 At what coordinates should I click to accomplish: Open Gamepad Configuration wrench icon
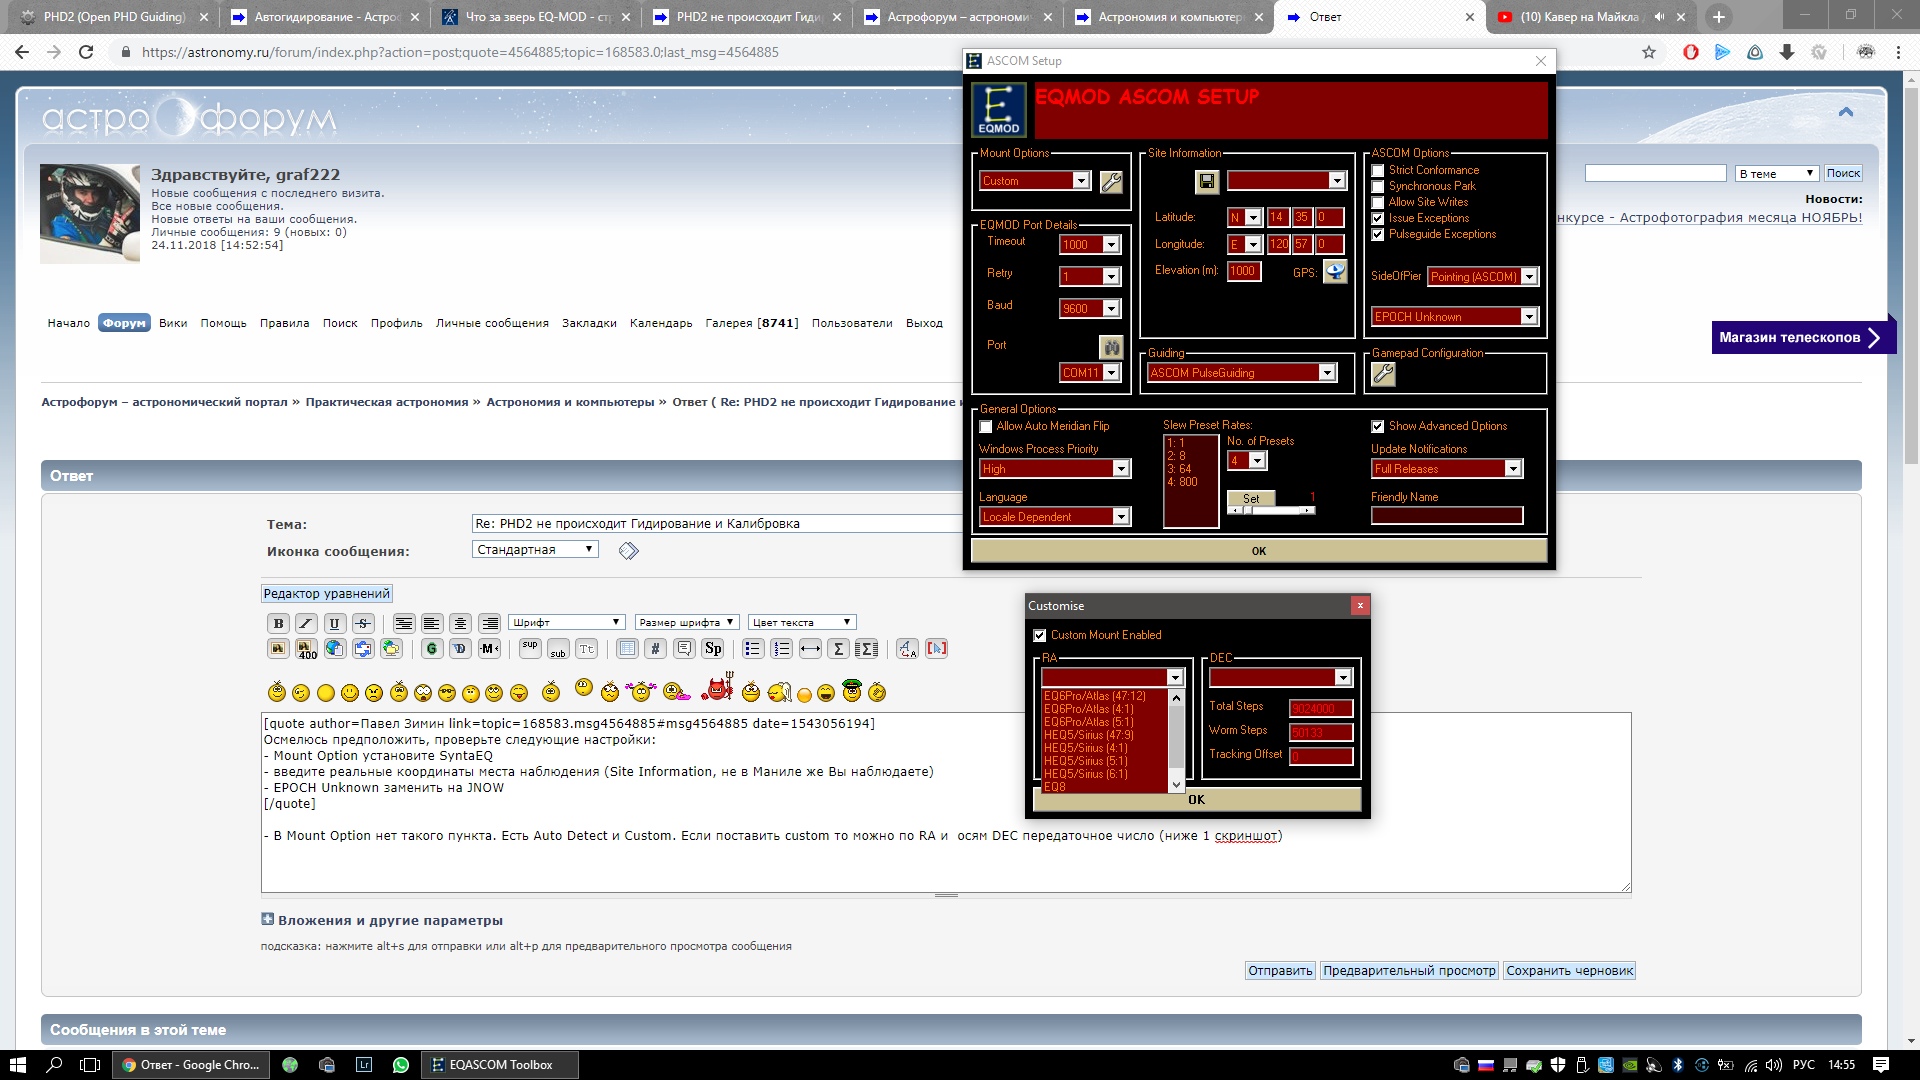tap(1383, 373)
